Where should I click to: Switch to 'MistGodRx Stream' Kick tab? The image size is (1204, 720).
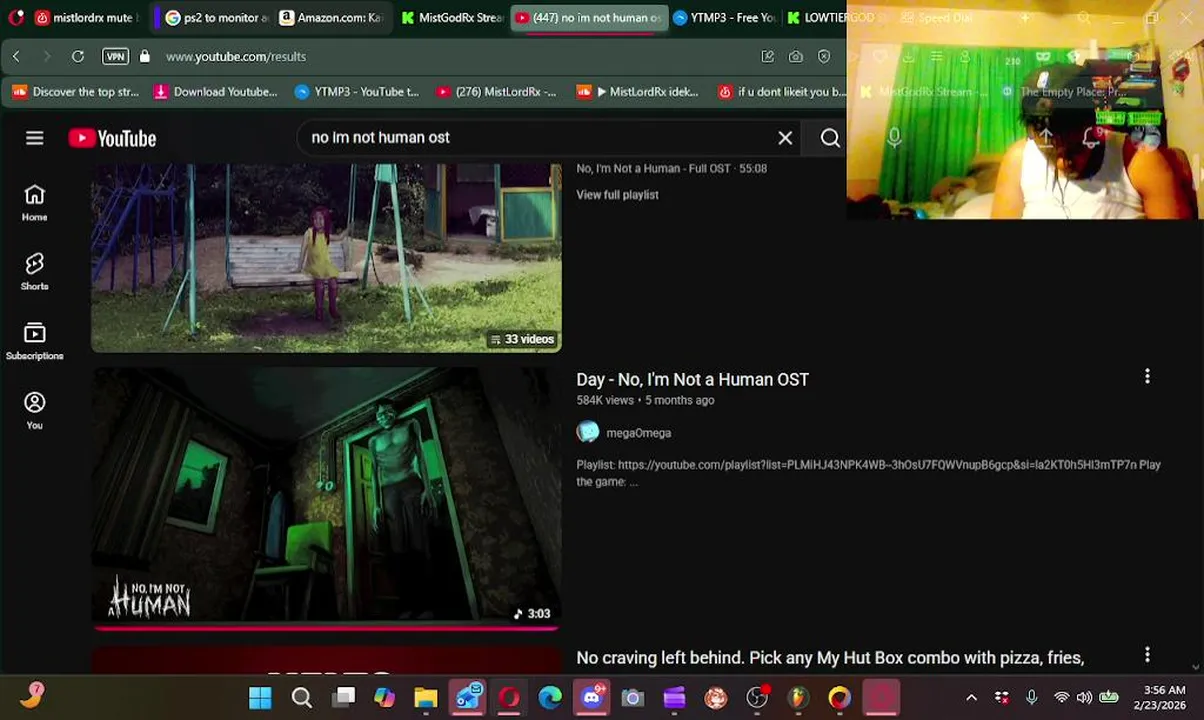[452, 17]
